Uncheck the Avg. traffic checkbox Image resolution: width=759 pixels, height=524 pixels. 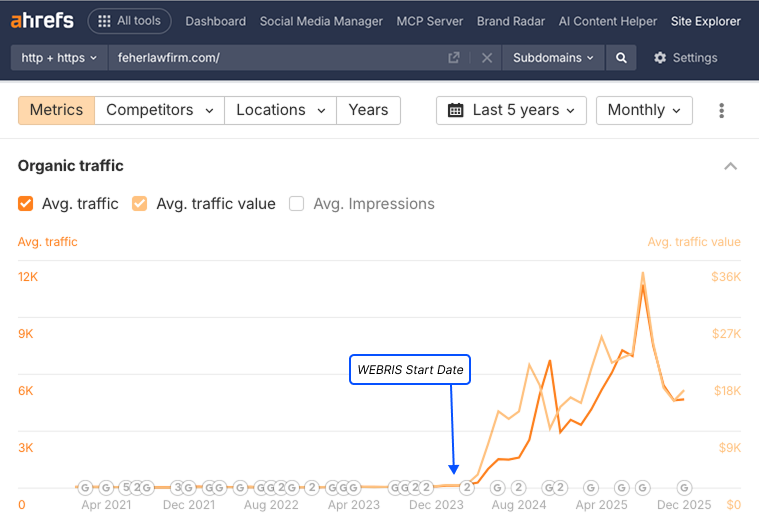pos(26,204)
